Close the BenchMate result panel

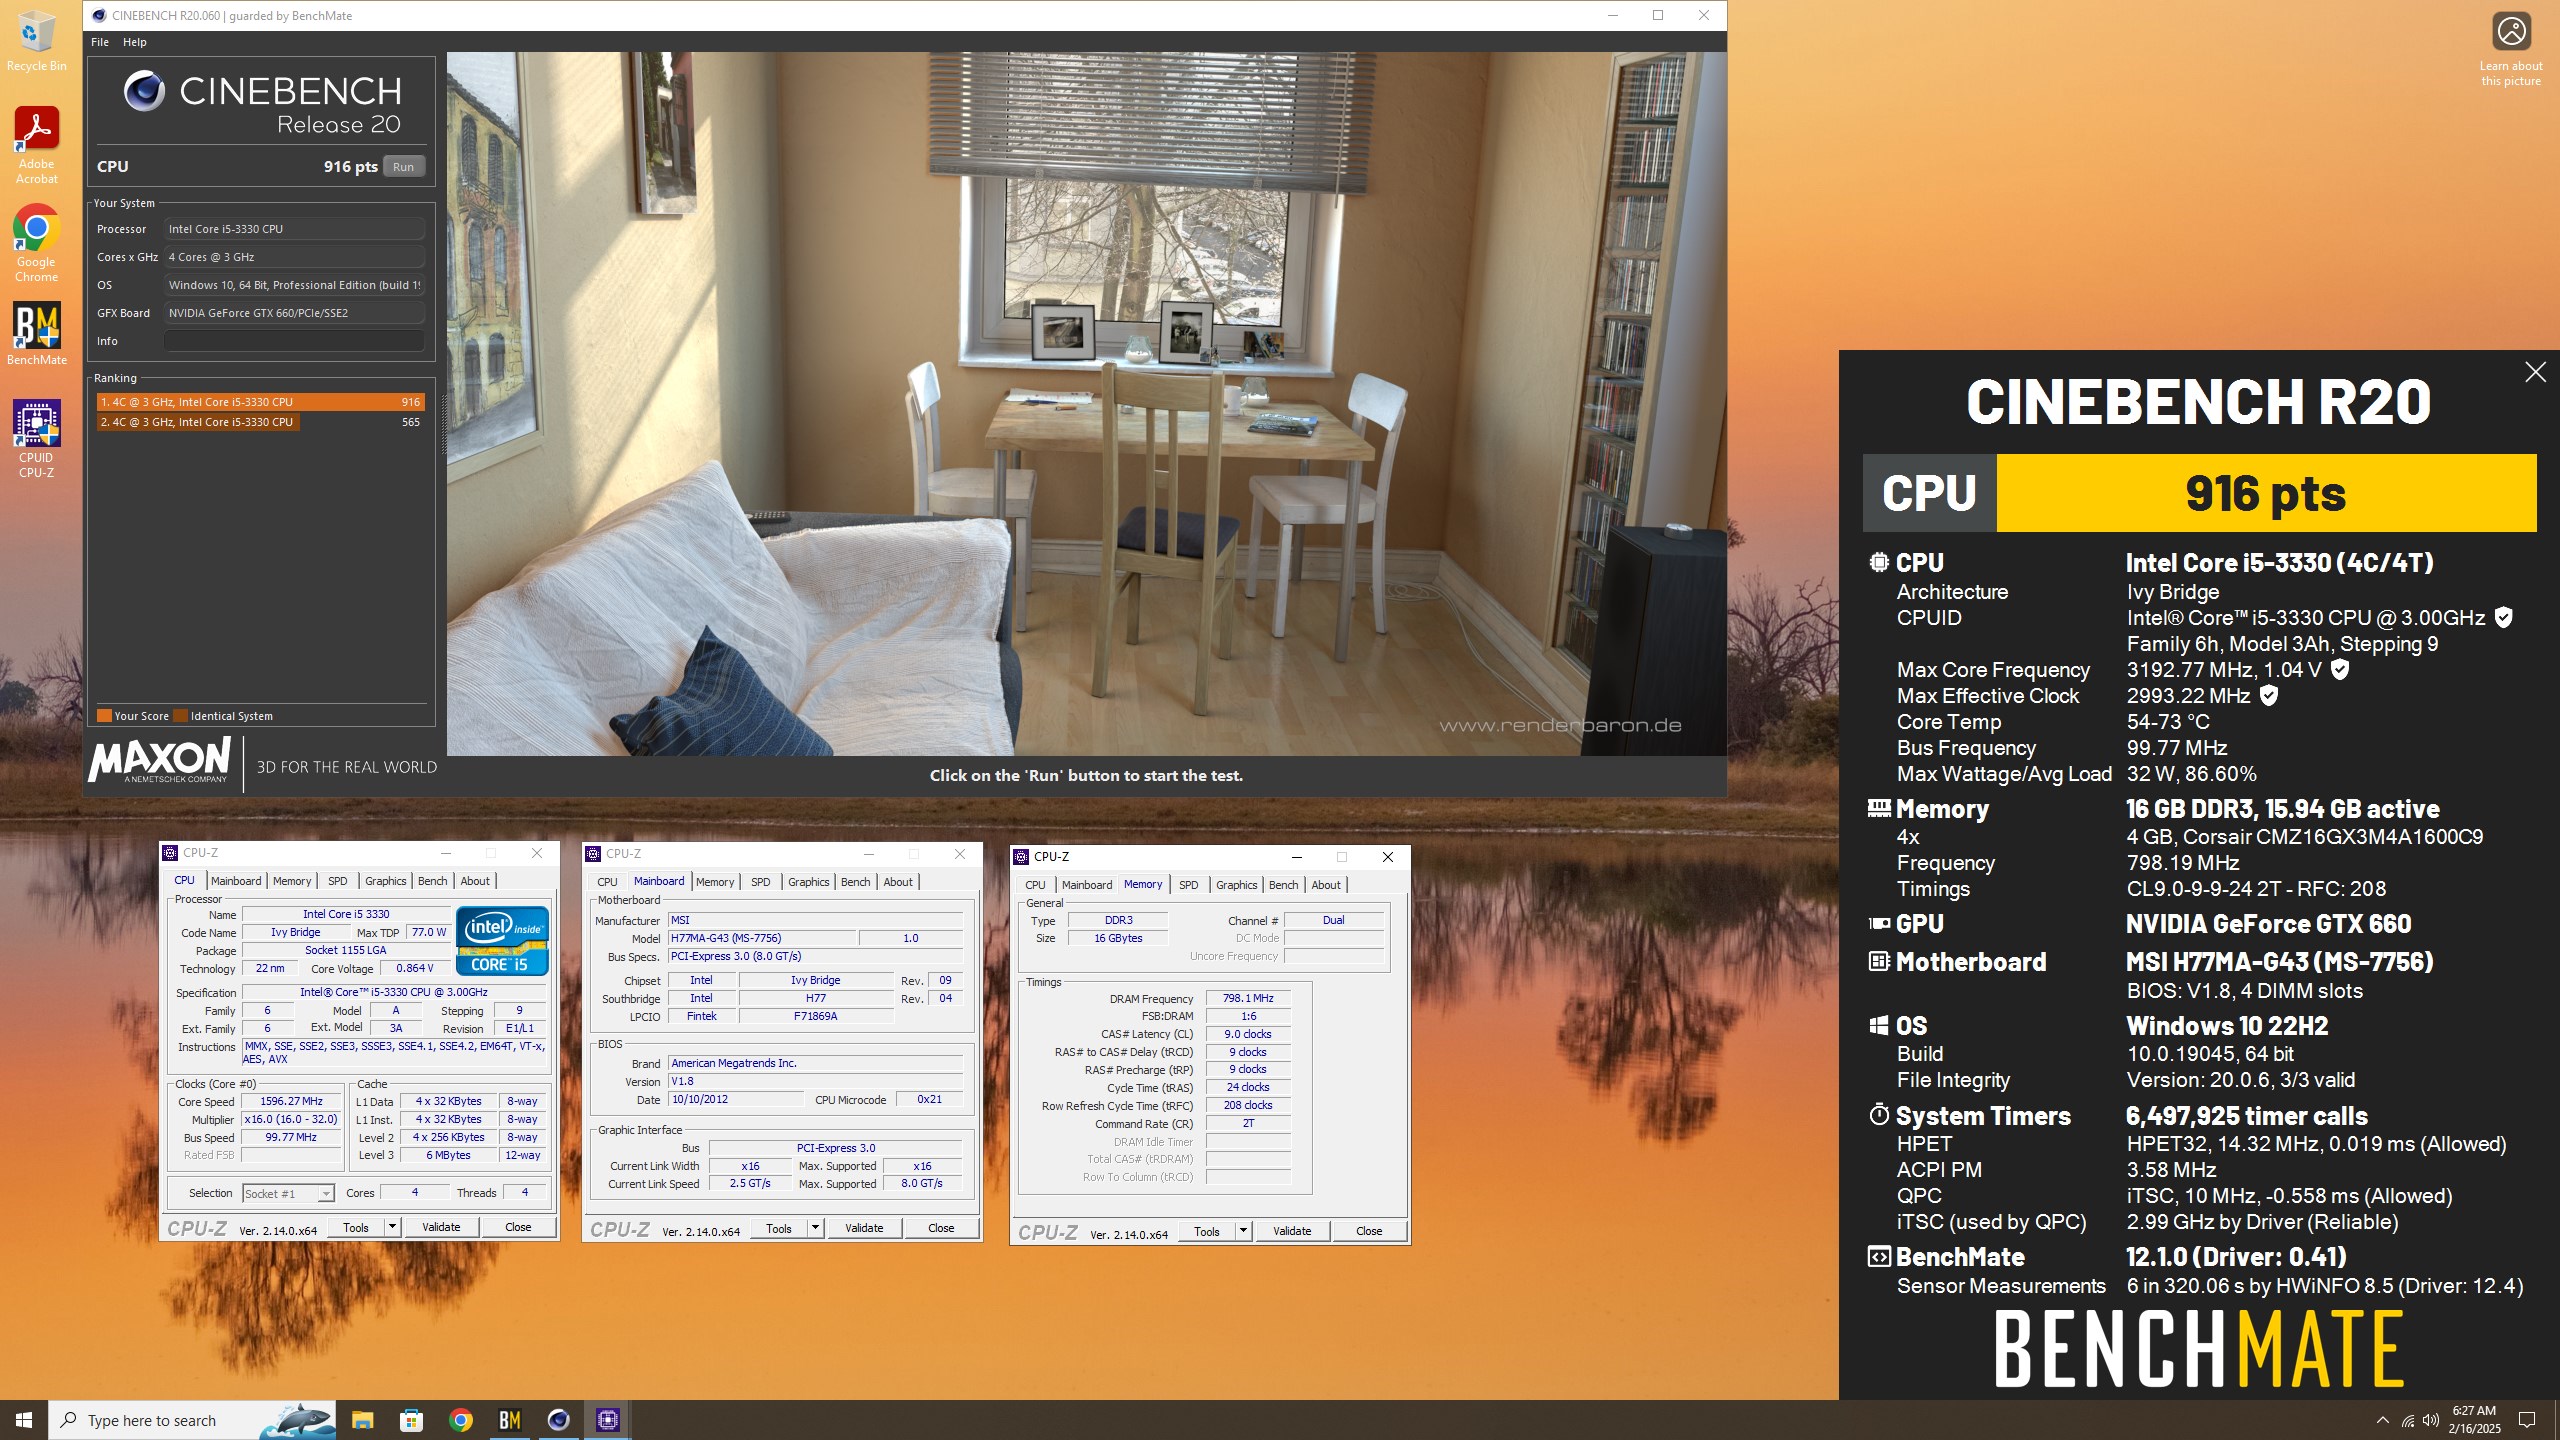click(2535, 372)
